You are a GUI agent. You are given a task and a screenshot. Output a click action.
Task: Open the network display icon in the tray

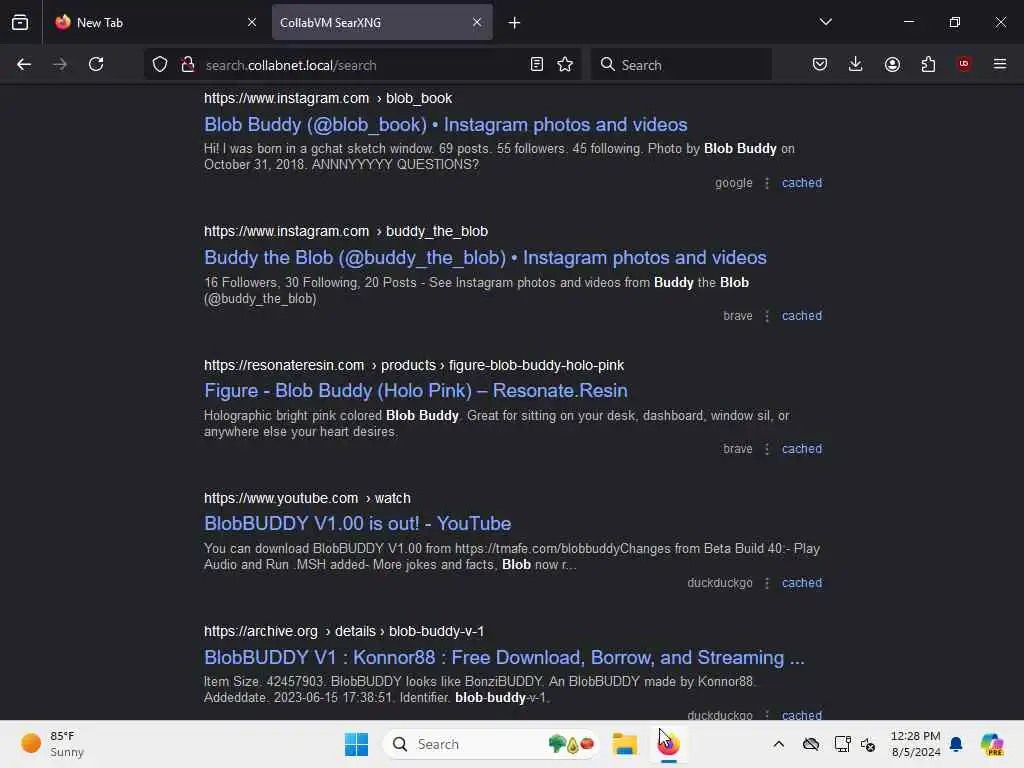point(842,744)
